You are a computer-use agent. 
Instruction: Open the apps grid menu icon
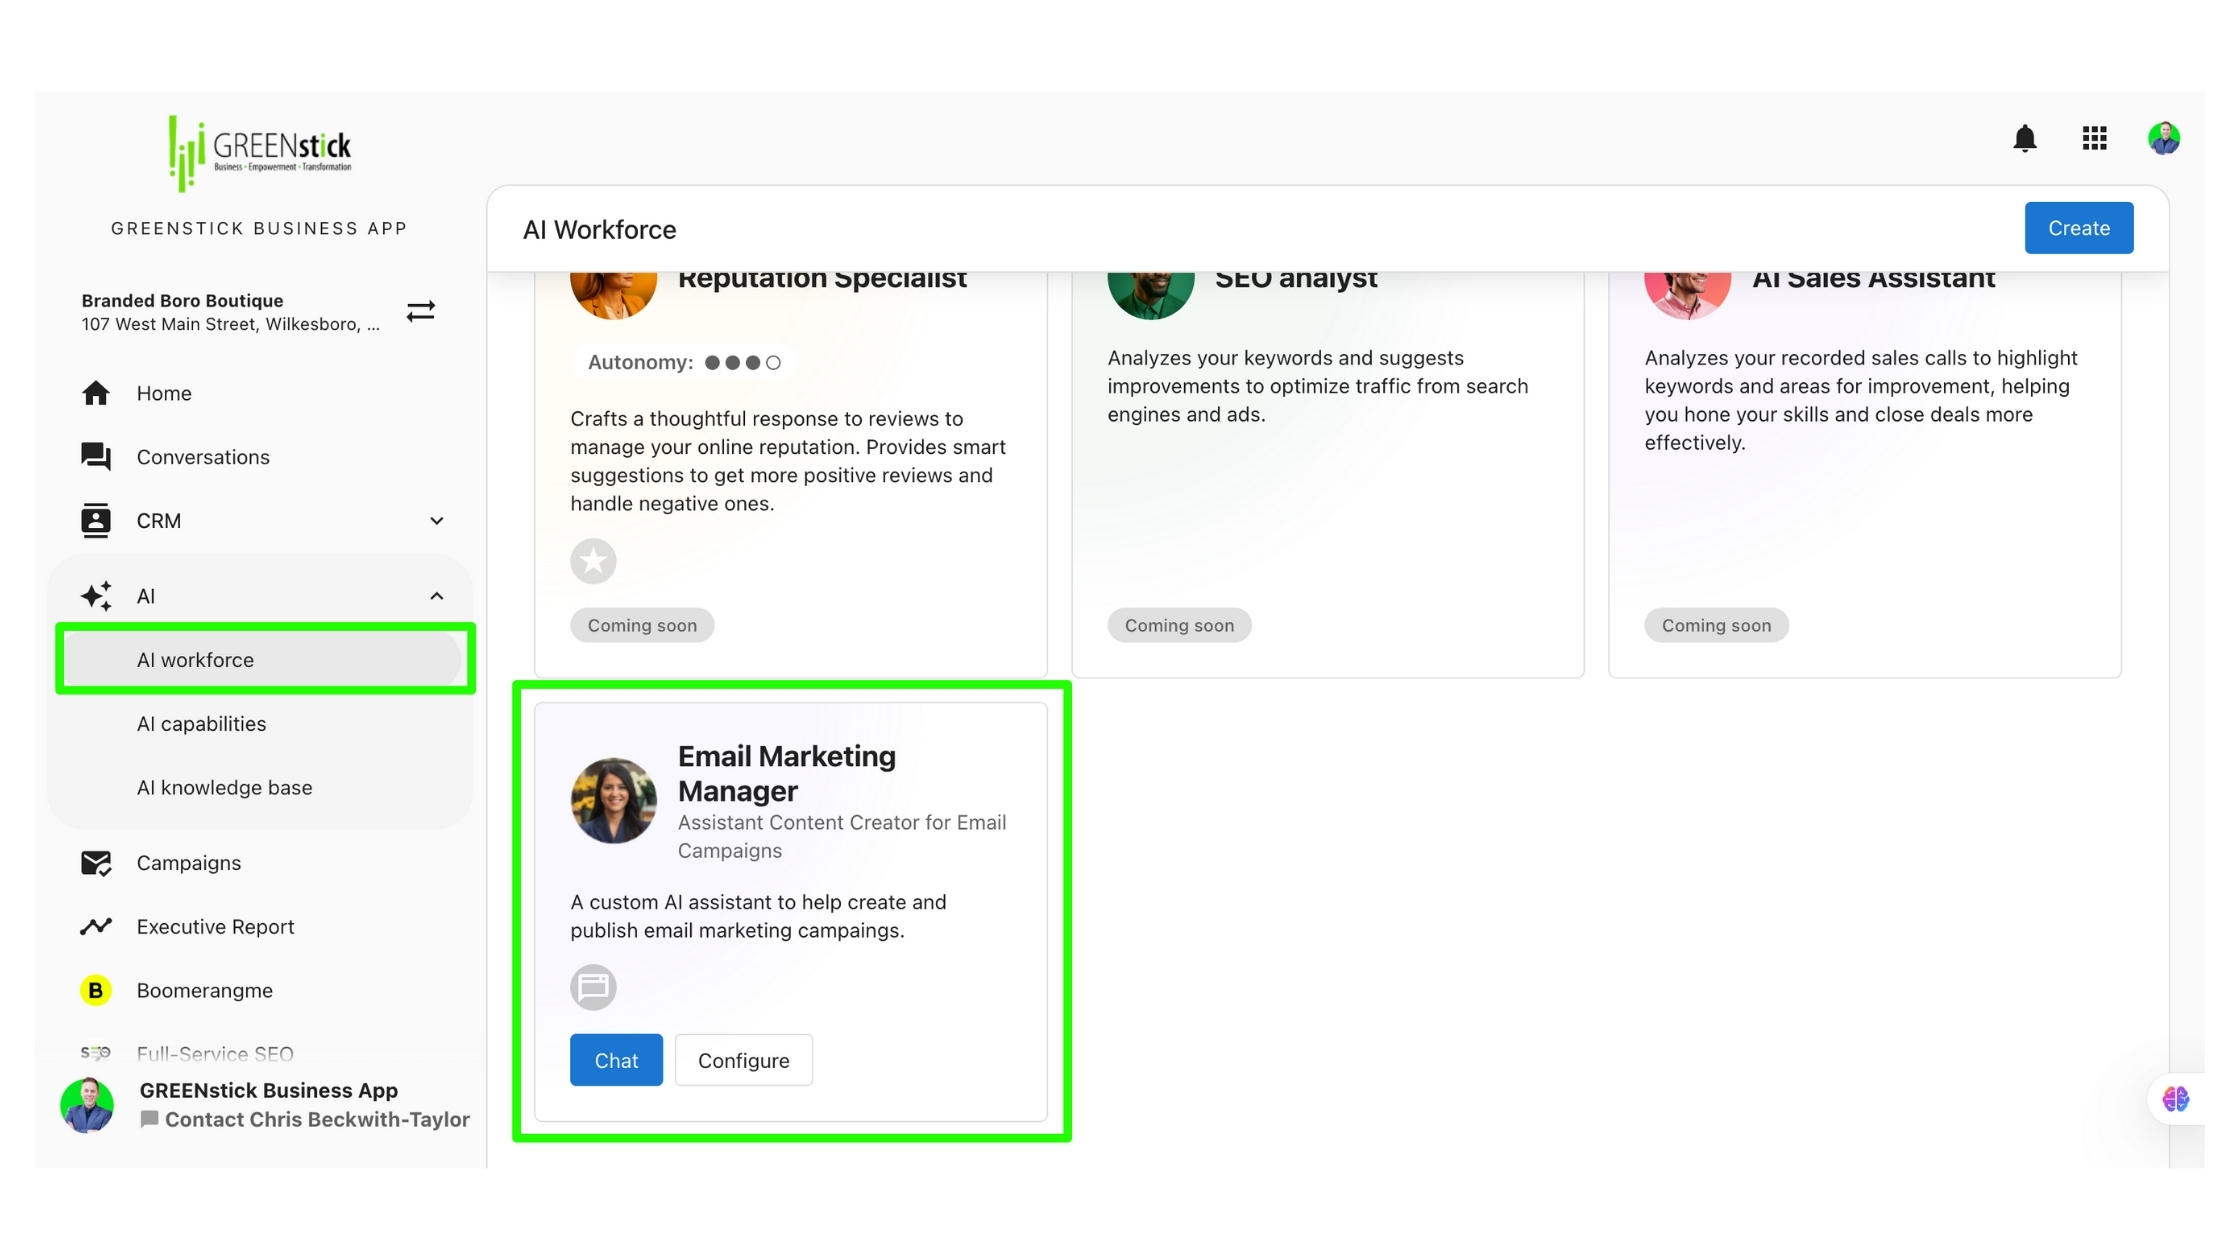(x=2094, y=138)
